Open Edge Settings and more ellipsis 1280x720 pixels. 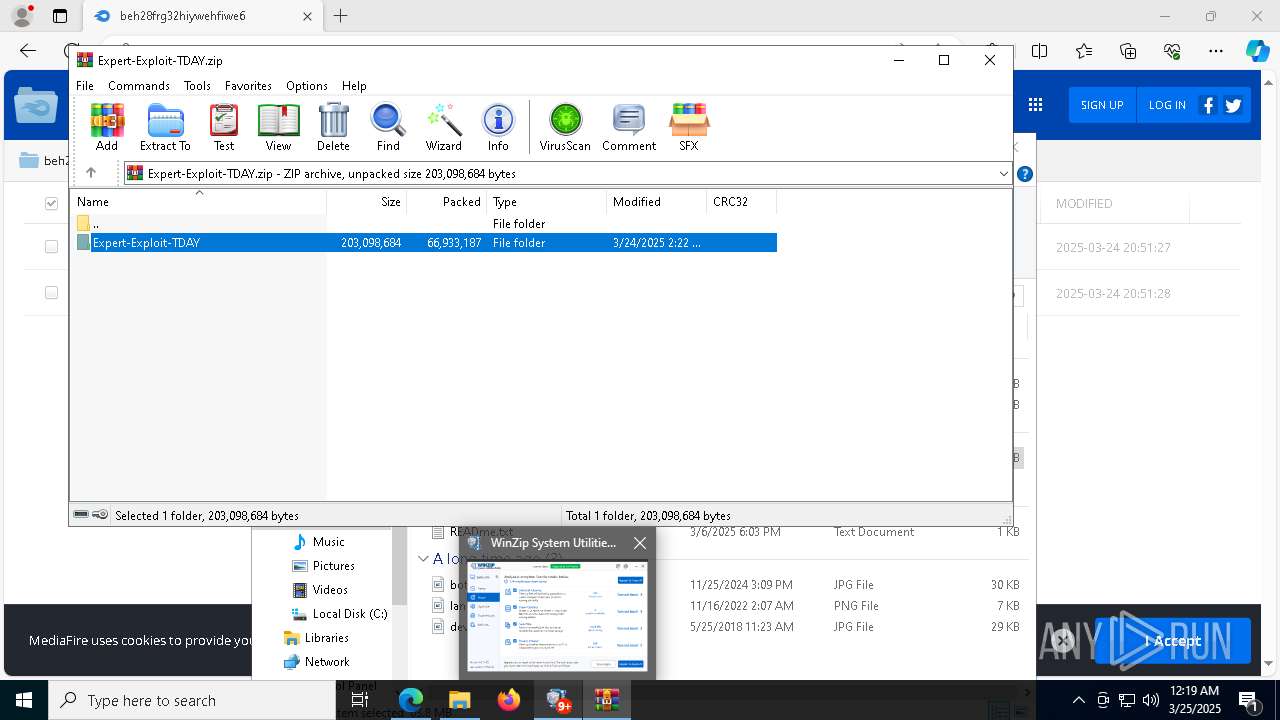(1216, 51)
